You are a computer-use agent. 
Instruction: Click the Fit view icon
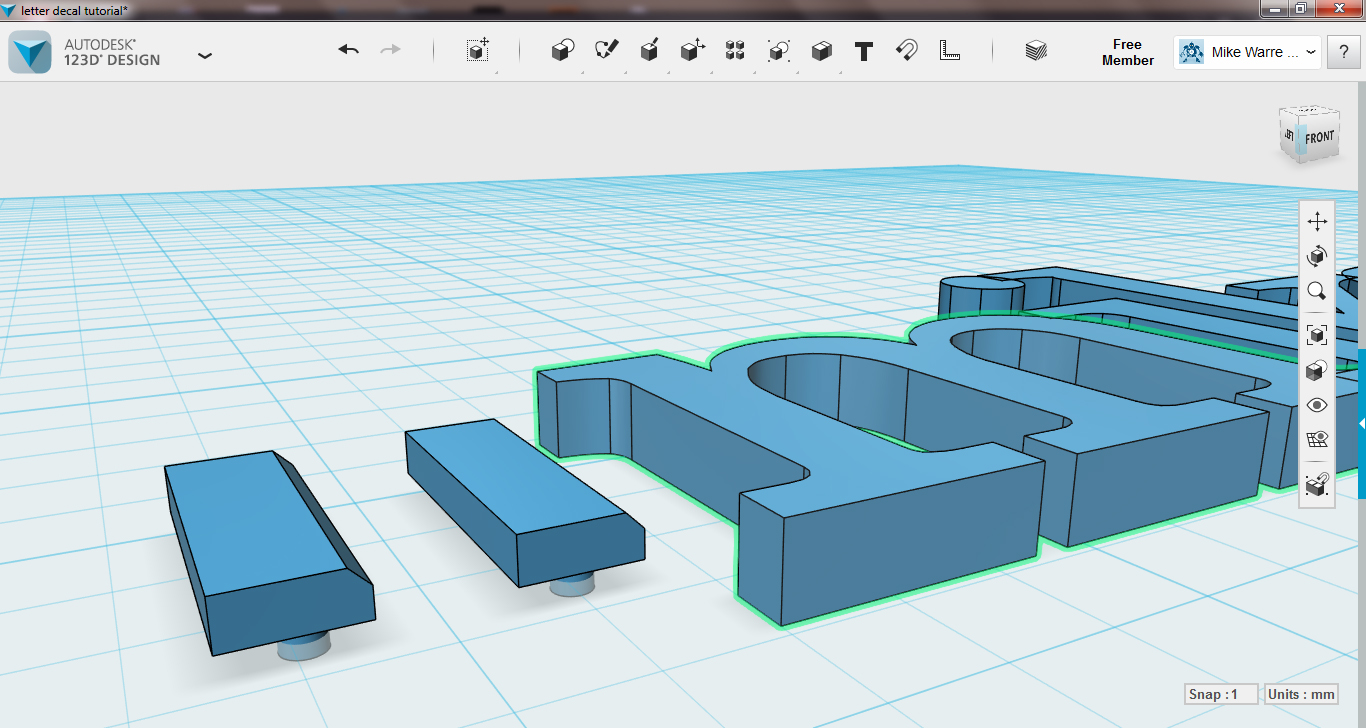click(1317, 335)
